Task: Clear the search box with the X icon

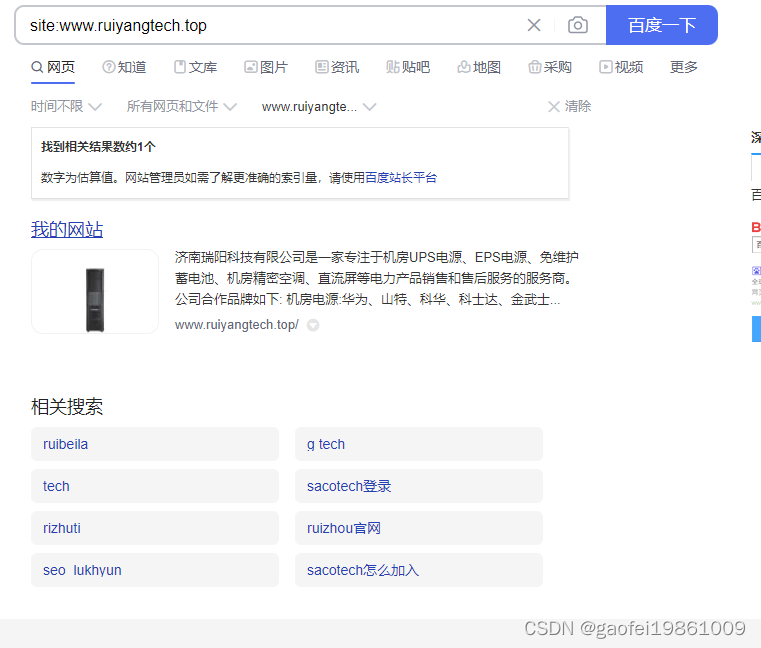Action: (x=534, y=25)
